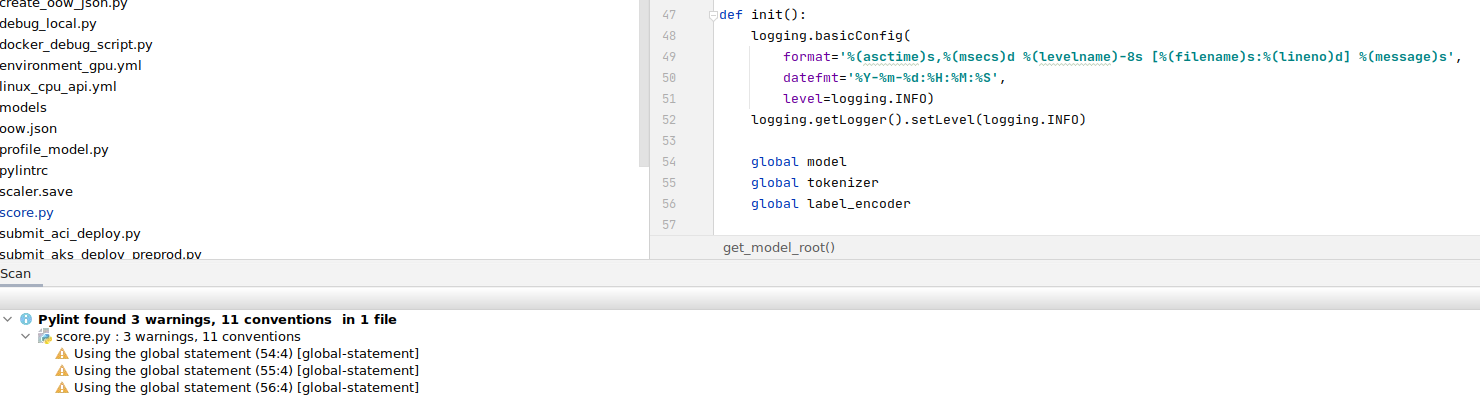Click warning icon for global statement 55:4
The image size is (1480, 408).
62,371
